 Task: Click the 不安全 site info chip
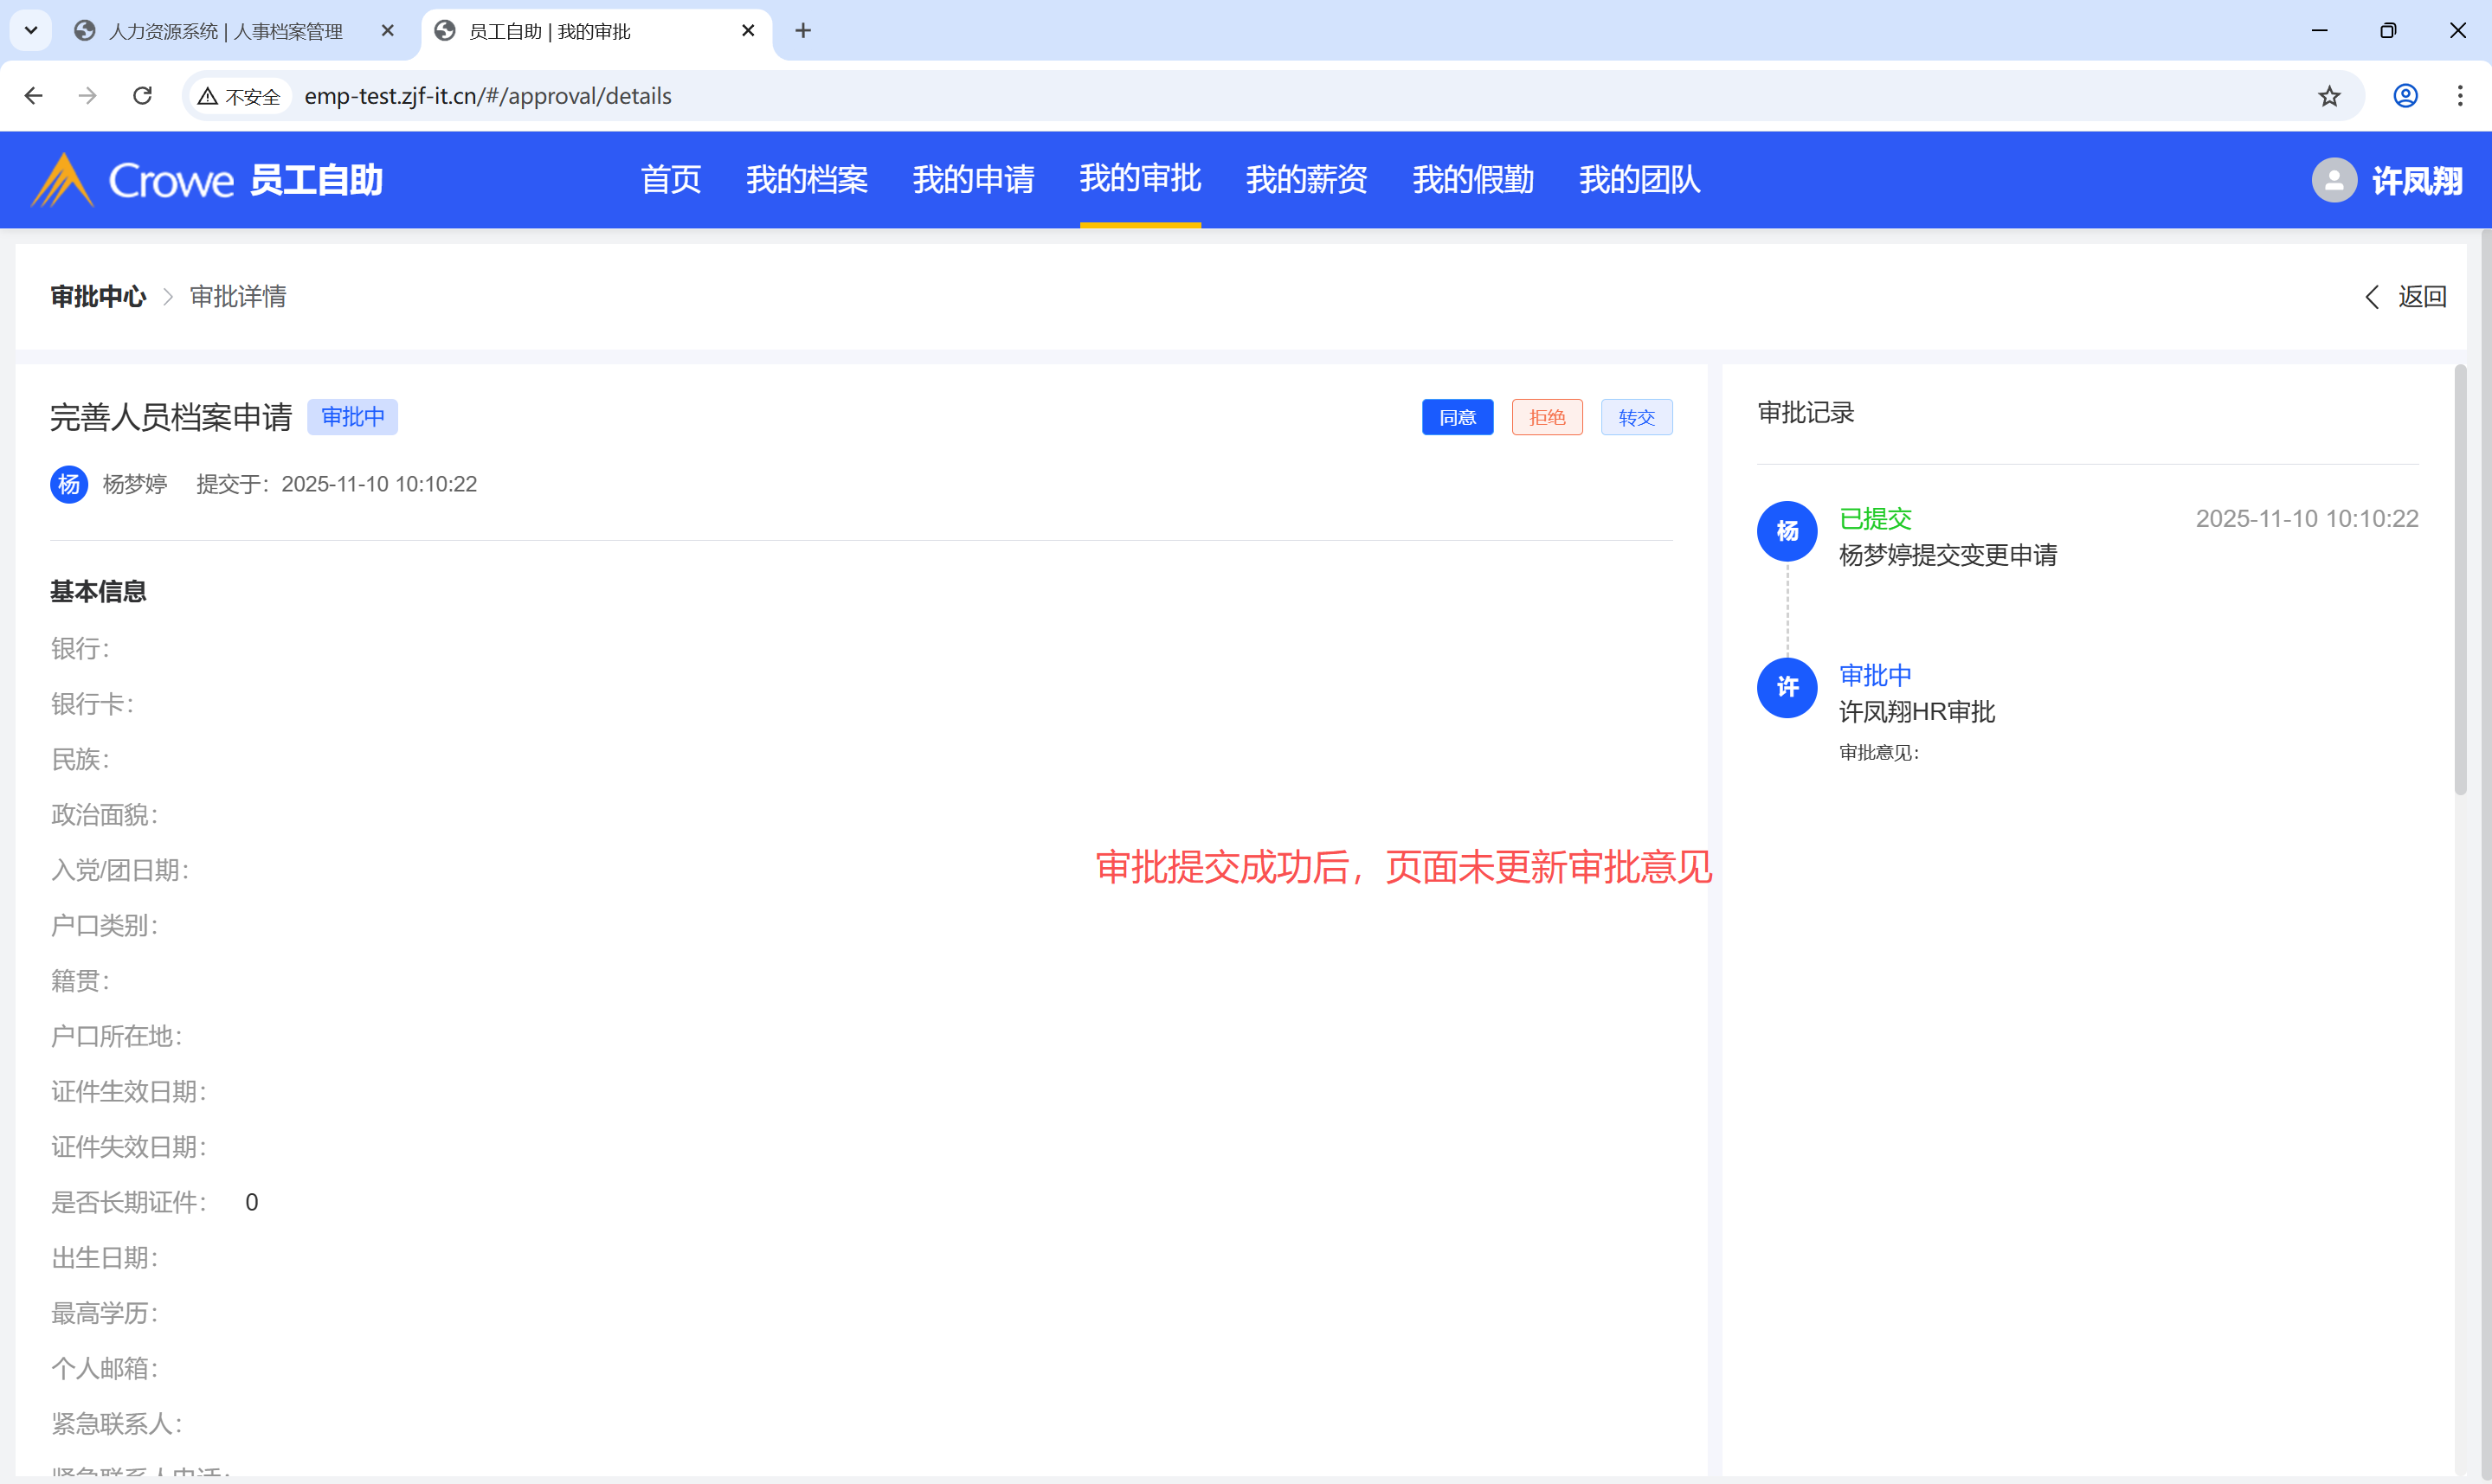coord(240,96)
